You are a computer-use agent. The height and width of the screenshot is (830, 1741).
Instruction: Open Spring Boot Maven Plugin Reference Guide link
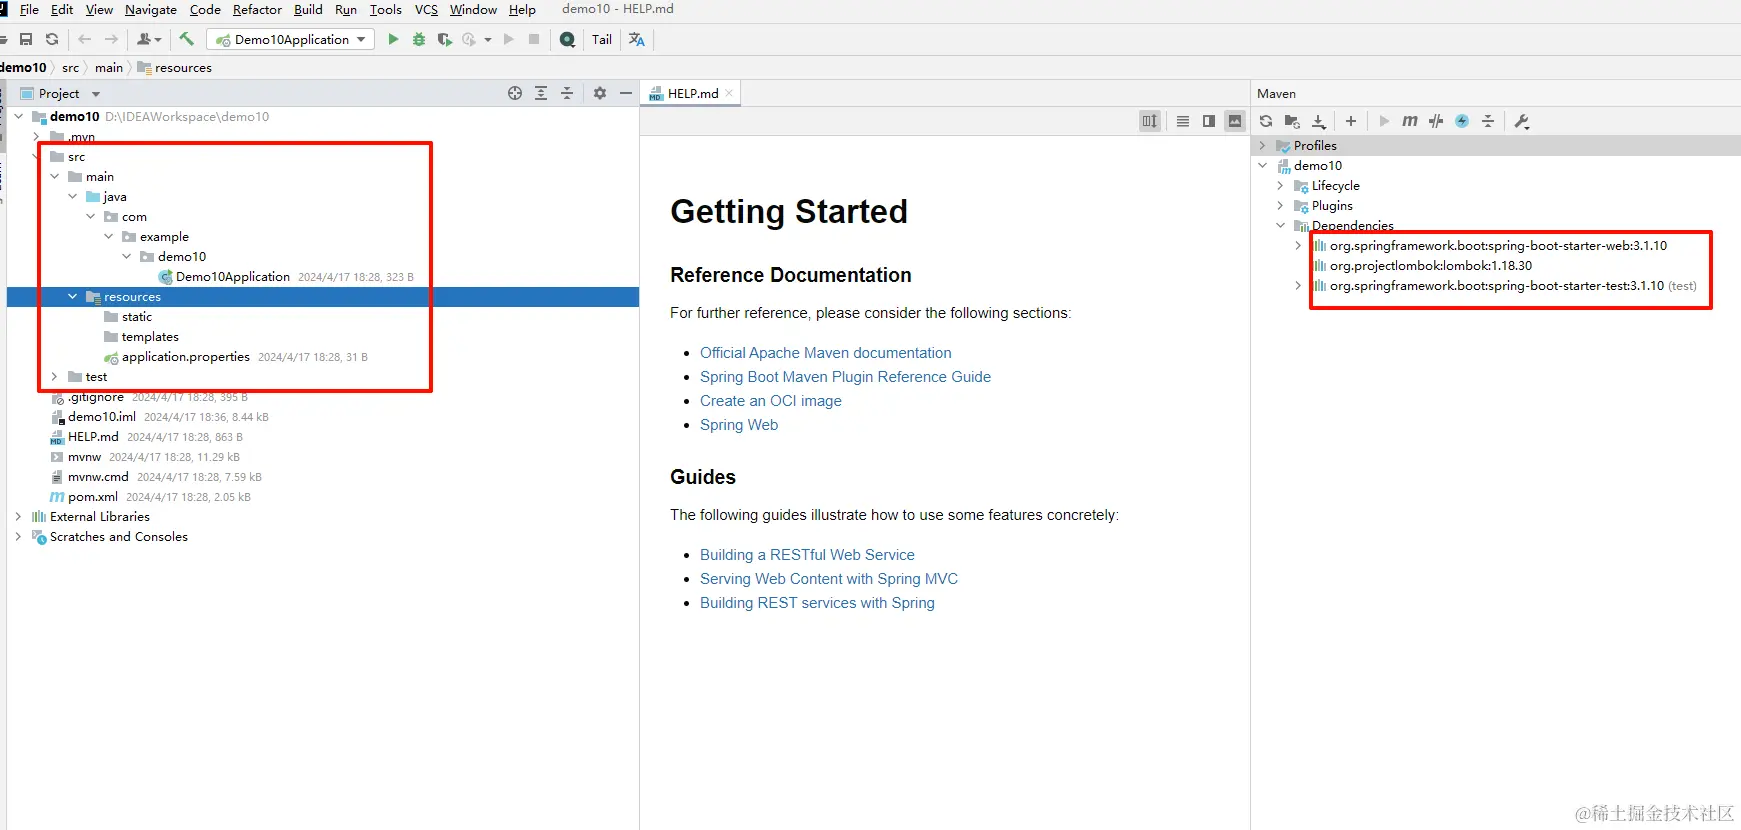pos(845,377)
